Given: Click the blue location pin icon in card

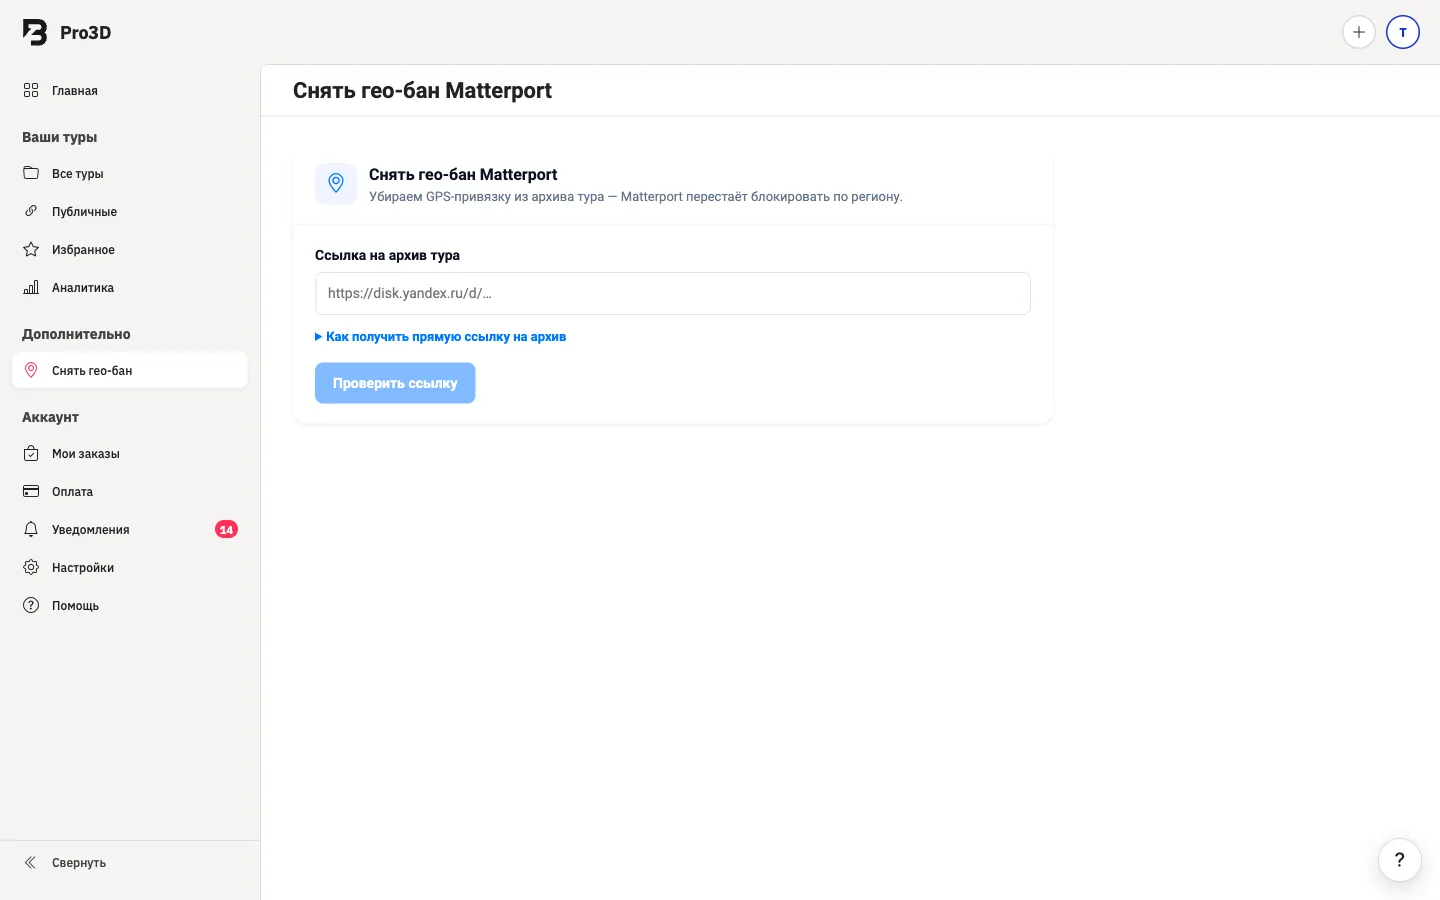Looking at the screenshot, I should click(336, 184).
